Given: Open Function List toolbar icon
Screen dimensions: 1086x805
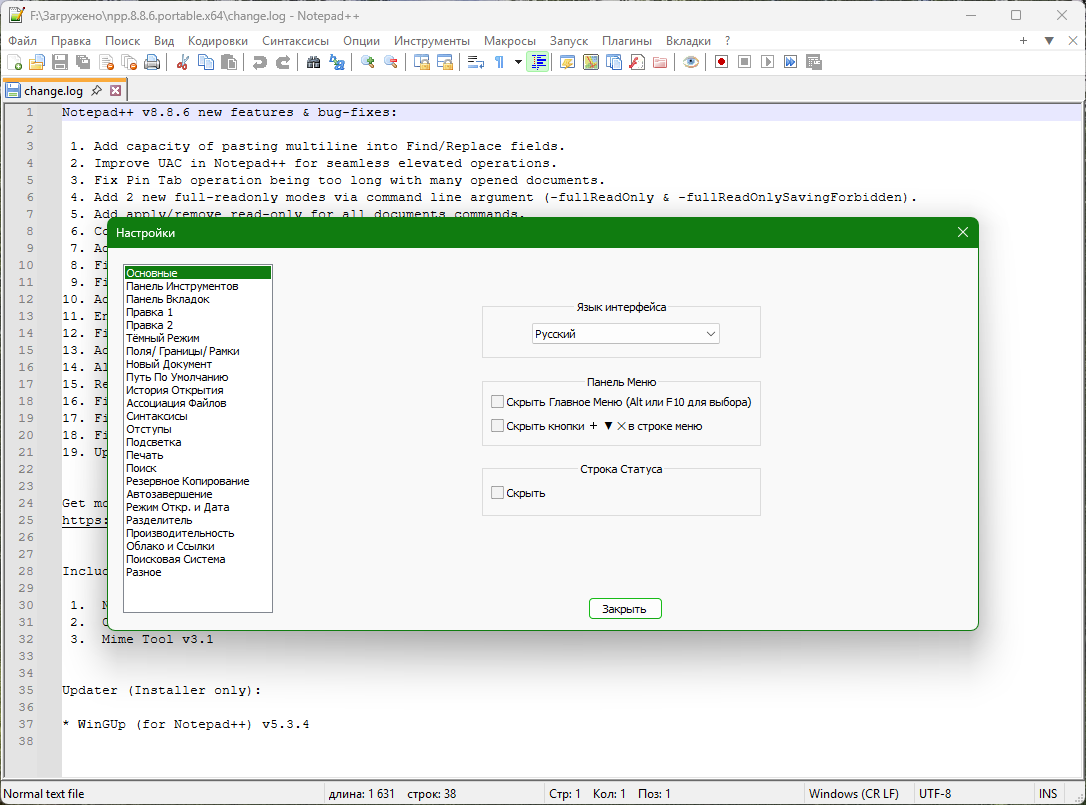Looking at the screenshot, I should coord(637,62).
